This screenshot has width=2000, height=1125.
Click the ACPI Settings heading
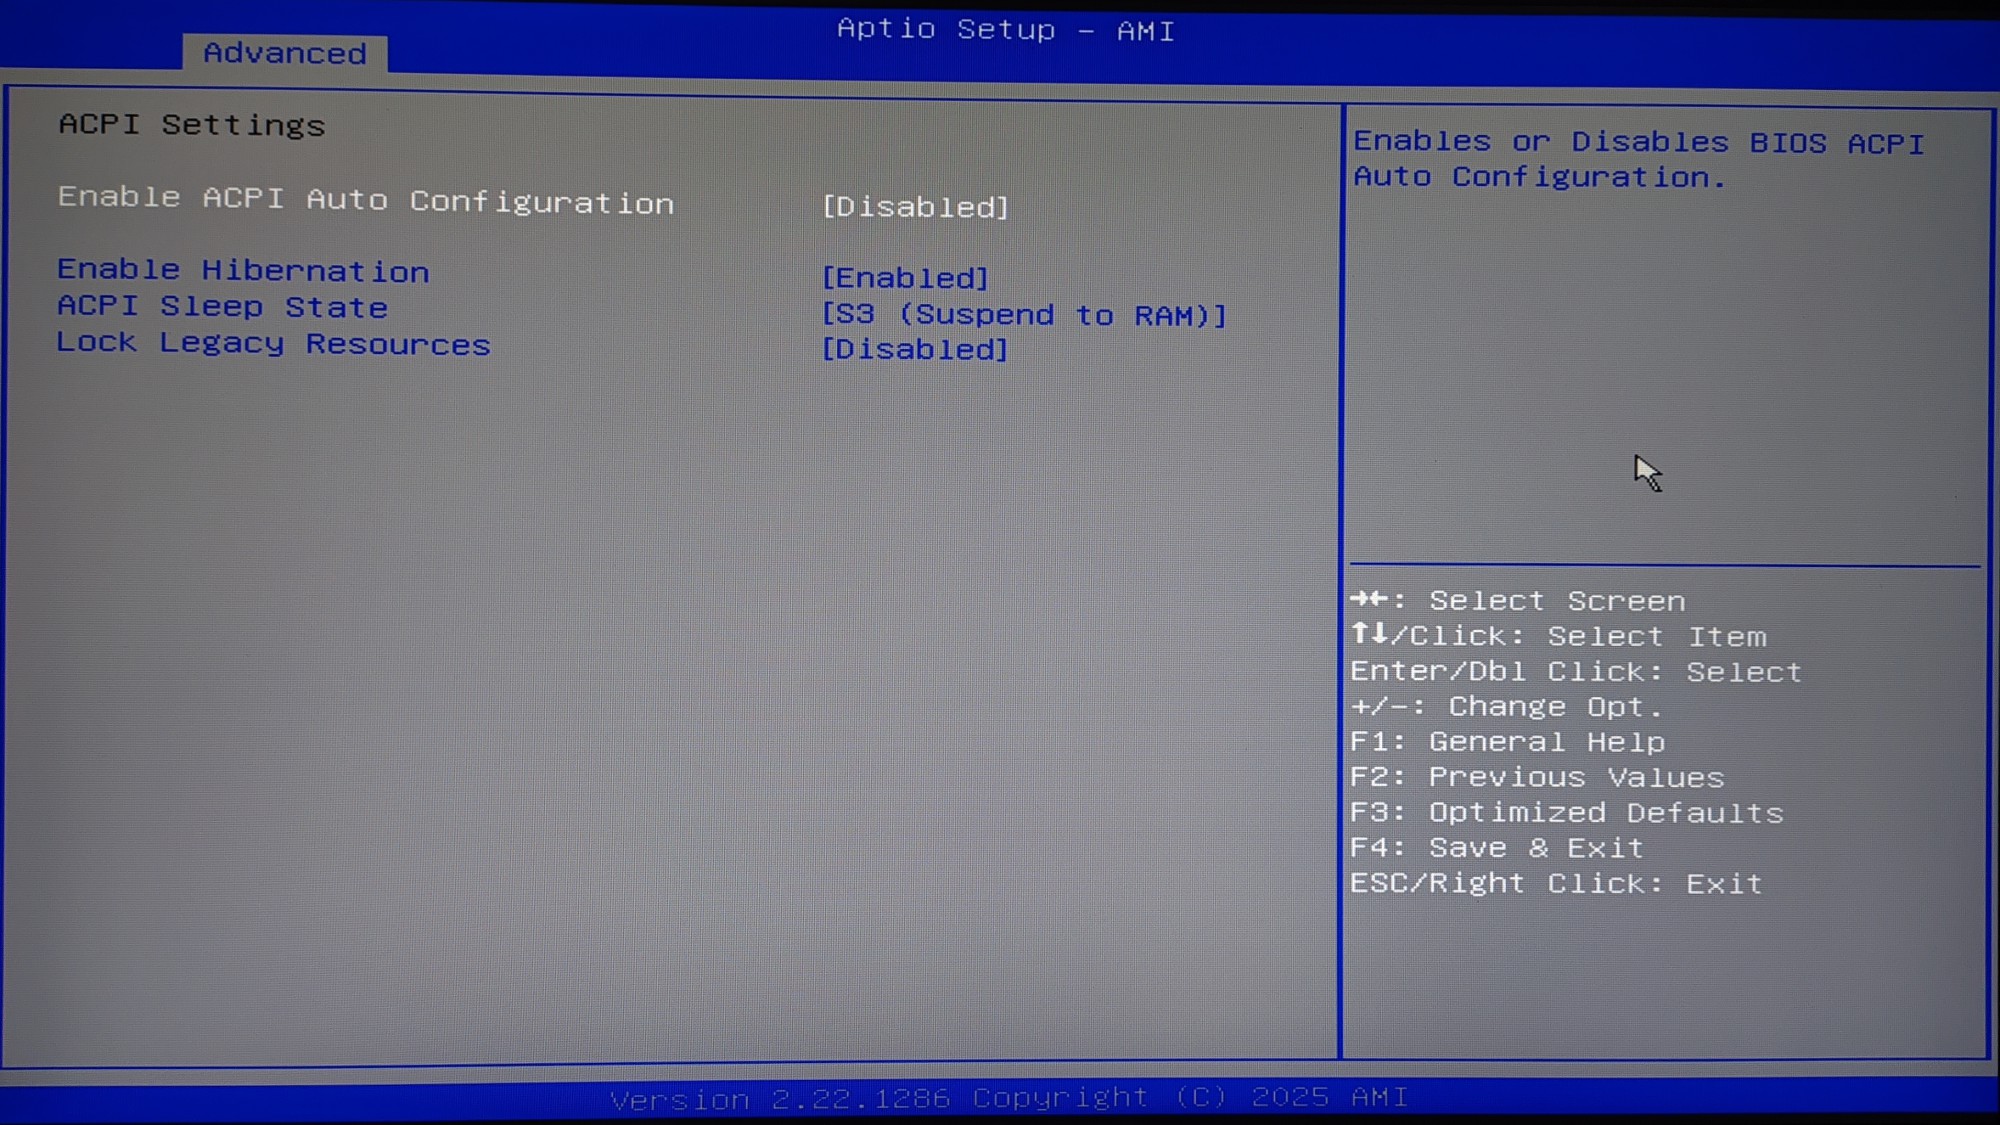click(192, 125)
